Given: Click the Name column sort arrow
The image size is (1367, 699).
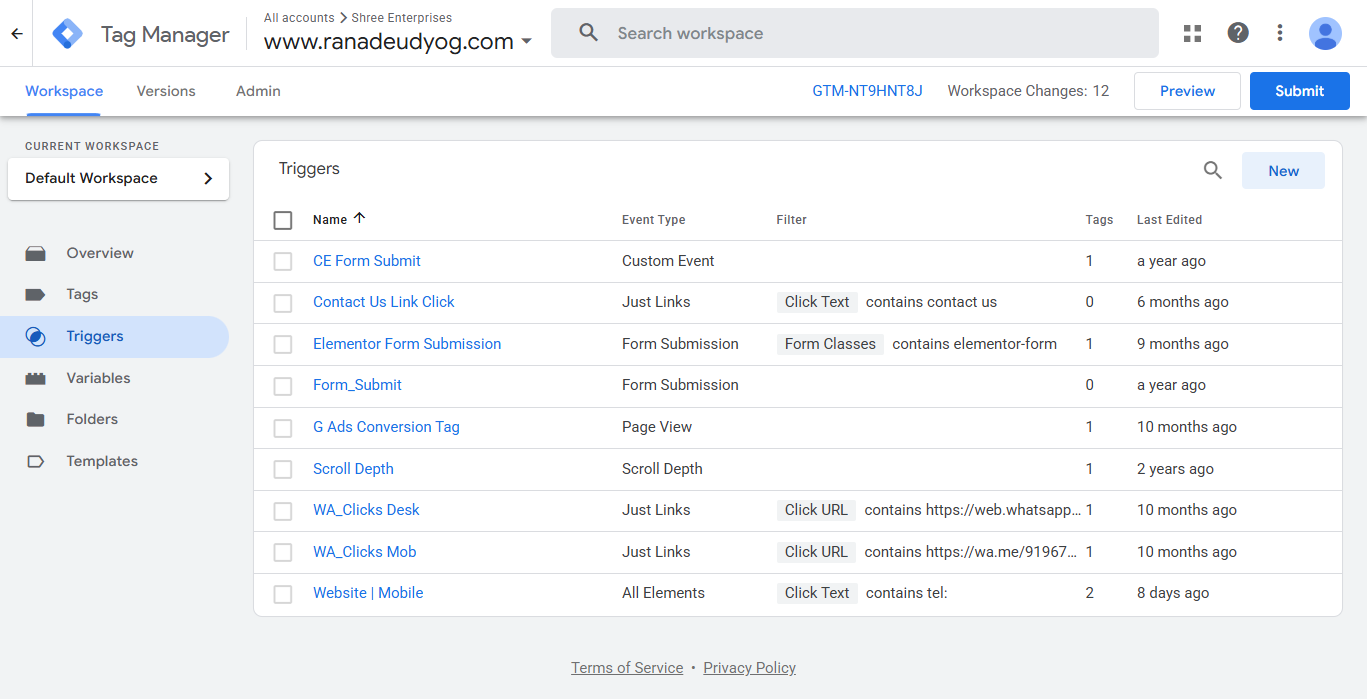Looking at the screenshot, I should tap(360, 218).
